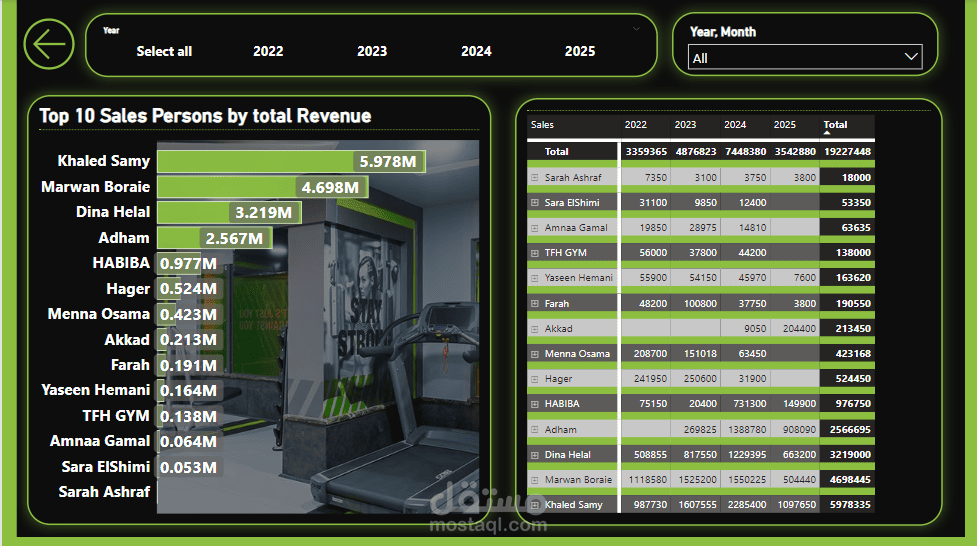
Task: Expand the Sarah Ashraf row
Action: click(x=535, y=178)
